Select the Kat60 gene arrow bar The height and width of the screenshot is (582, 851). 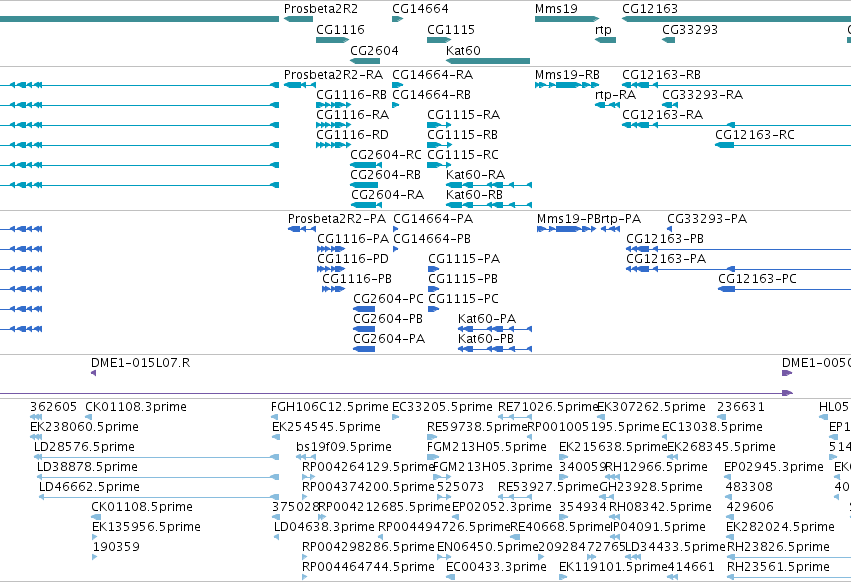click(x=487, y=61)
